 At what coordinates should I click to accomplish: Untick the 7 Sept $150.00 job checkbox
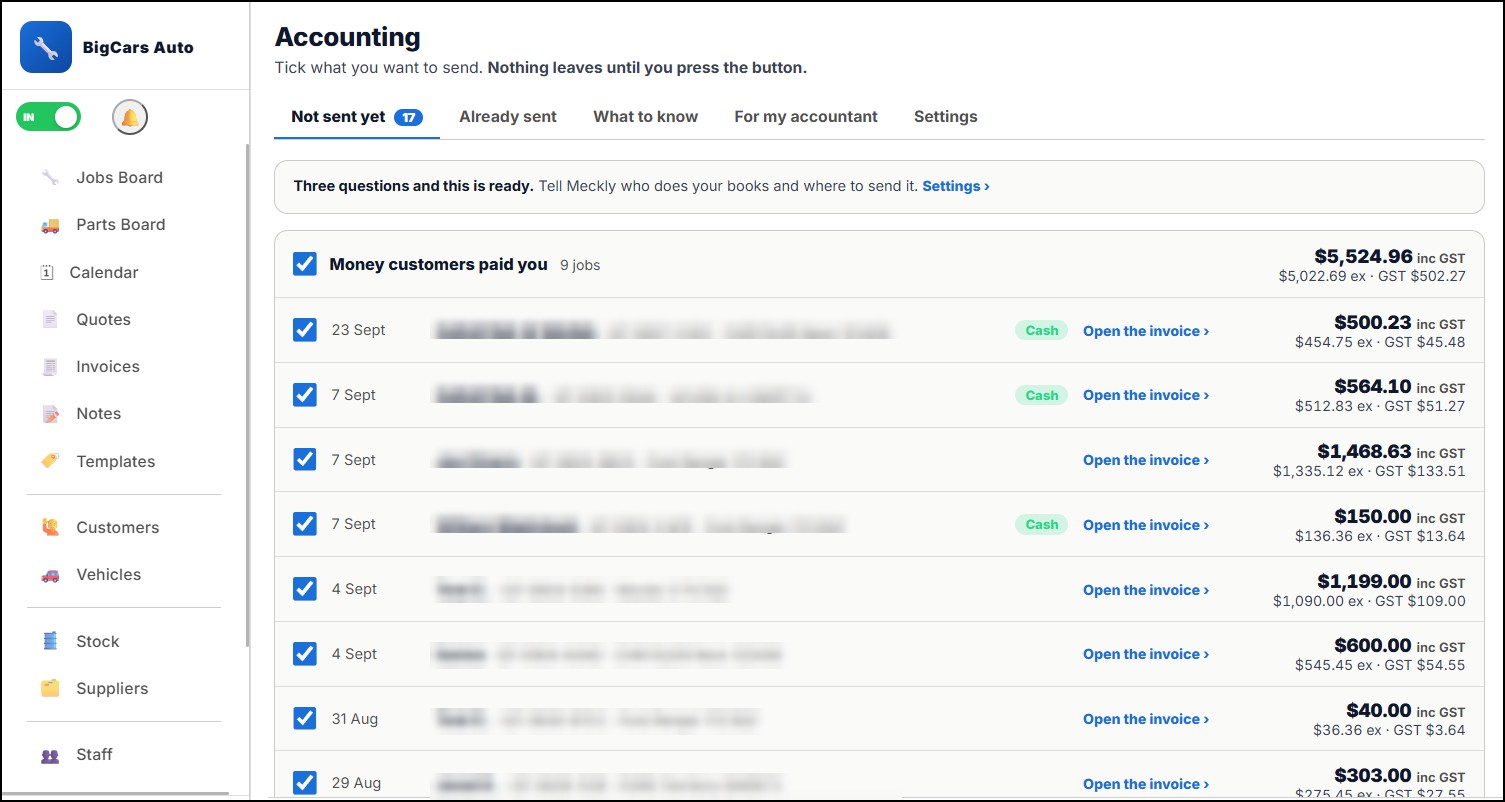pyautogui.click(x=305, y=524)
